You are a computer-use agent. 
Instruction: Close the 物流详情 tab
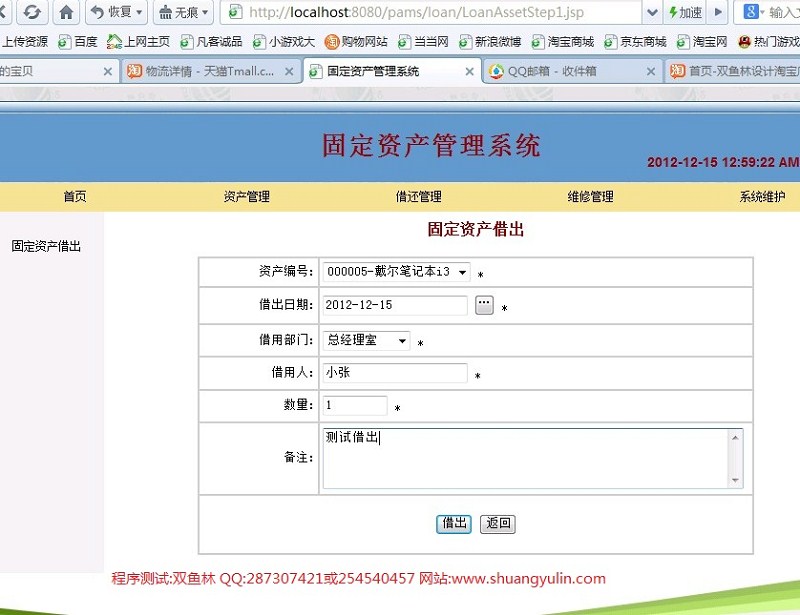coord(289,72)
